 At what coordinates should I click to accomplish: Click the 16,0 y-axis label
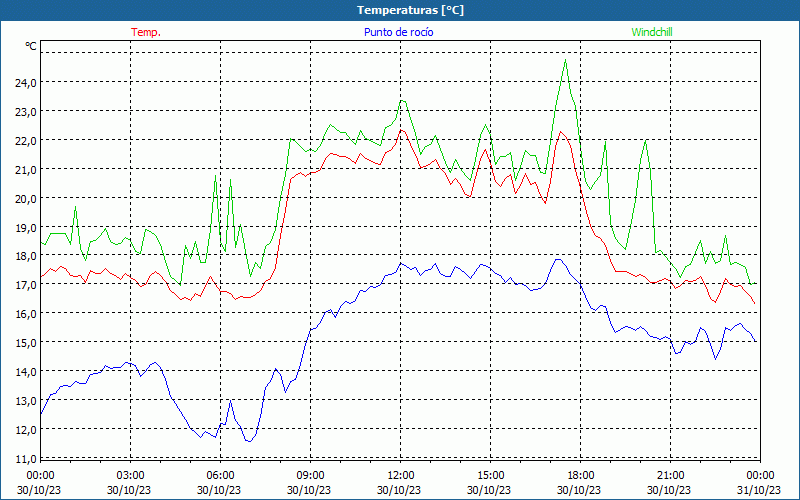coord(26,314)
